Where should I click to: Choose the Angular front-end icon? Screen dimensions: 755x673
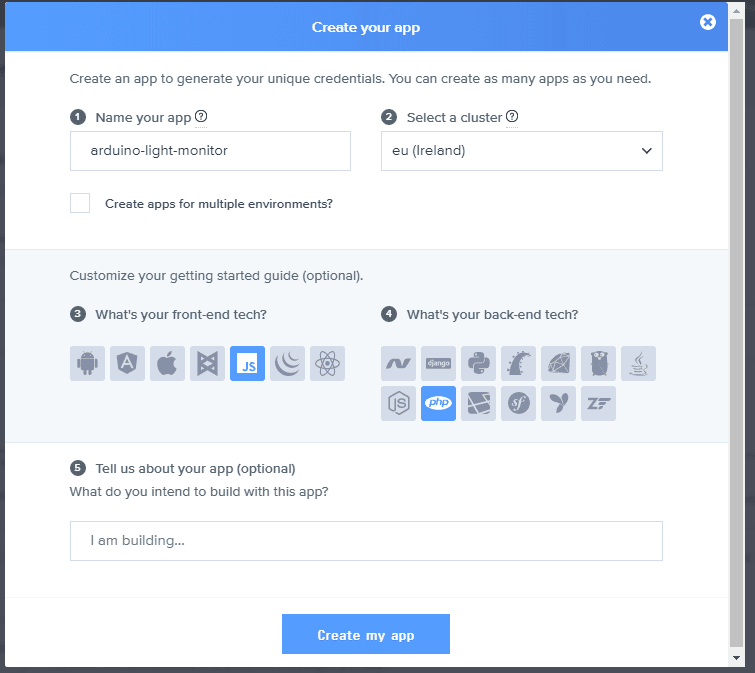pyautogui.click(x=127, y=364)
